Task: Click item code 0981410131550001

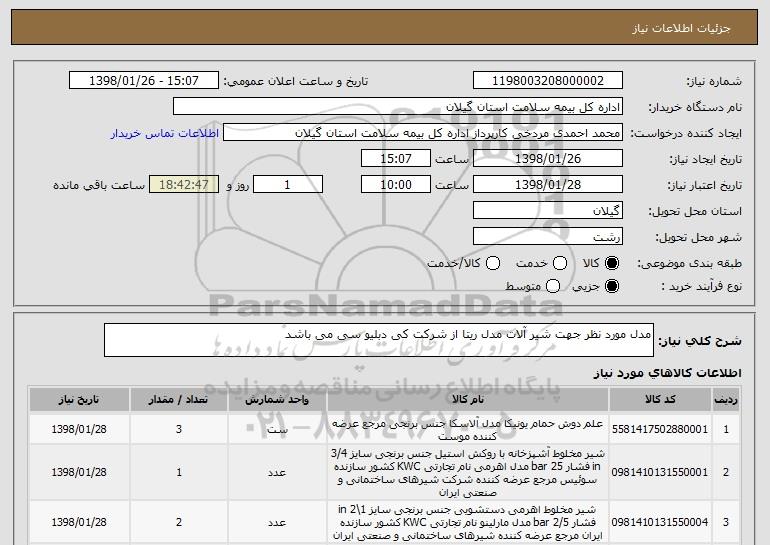Action: click(x=660, y=472)
